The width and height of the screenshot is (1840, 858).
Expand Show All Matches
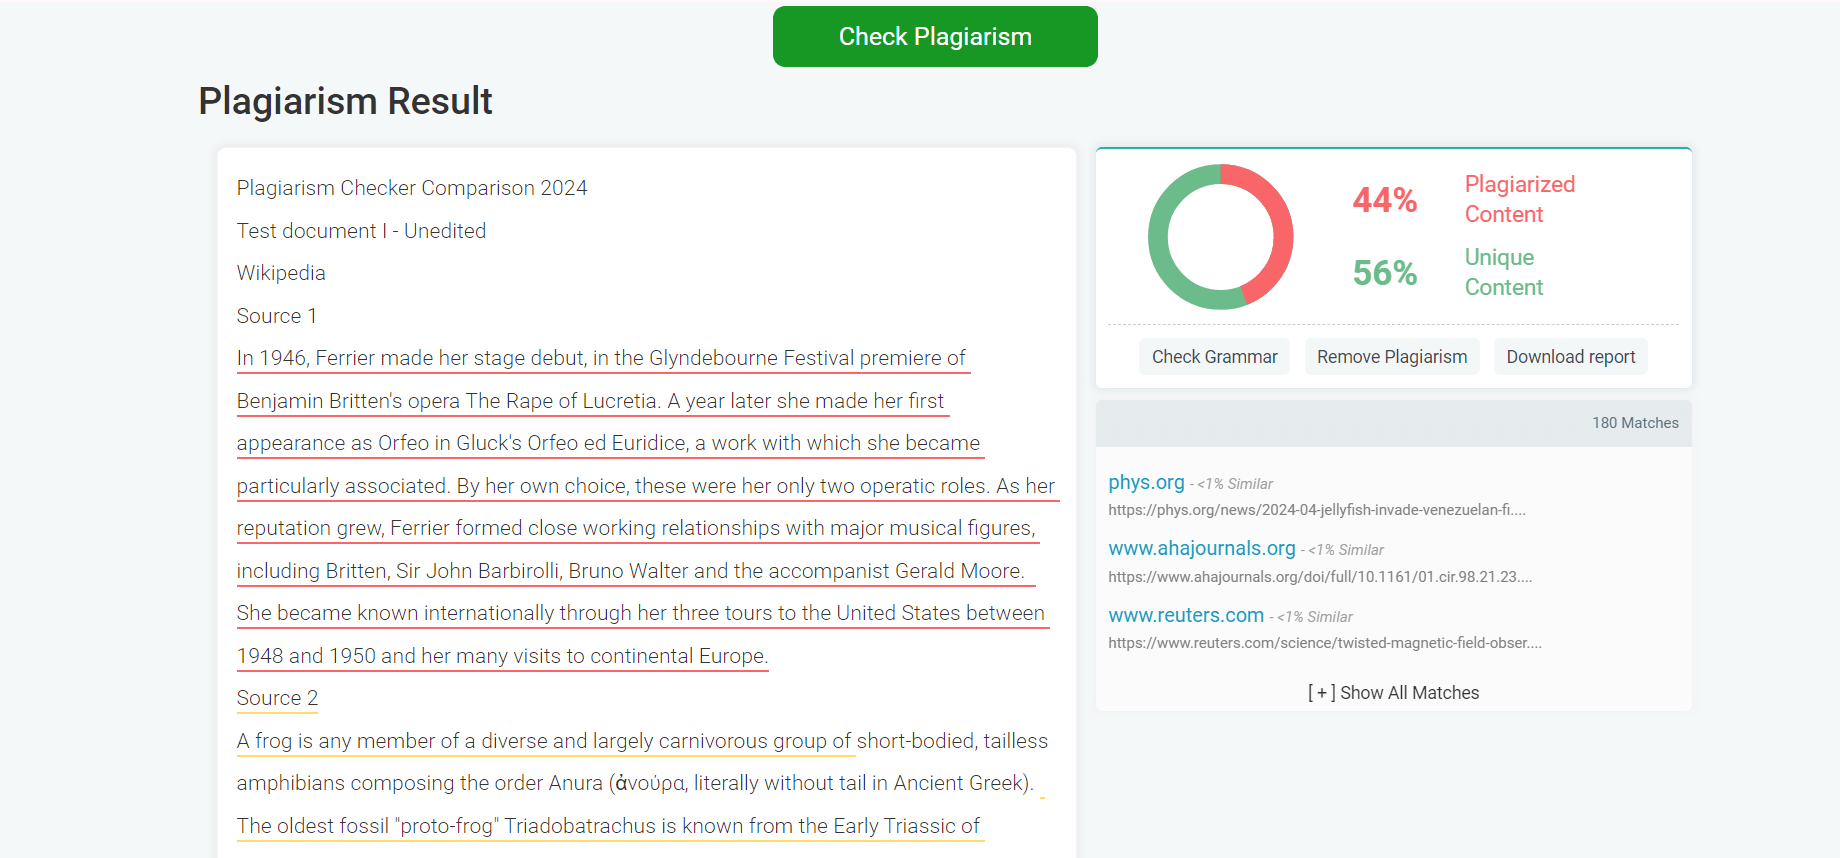1393,693
